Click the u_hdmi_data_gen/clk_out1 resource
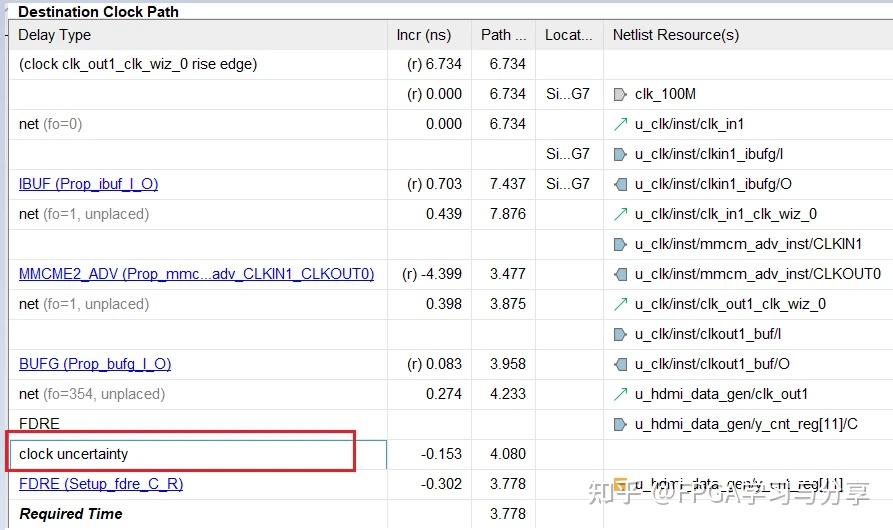 click(721, 394)
